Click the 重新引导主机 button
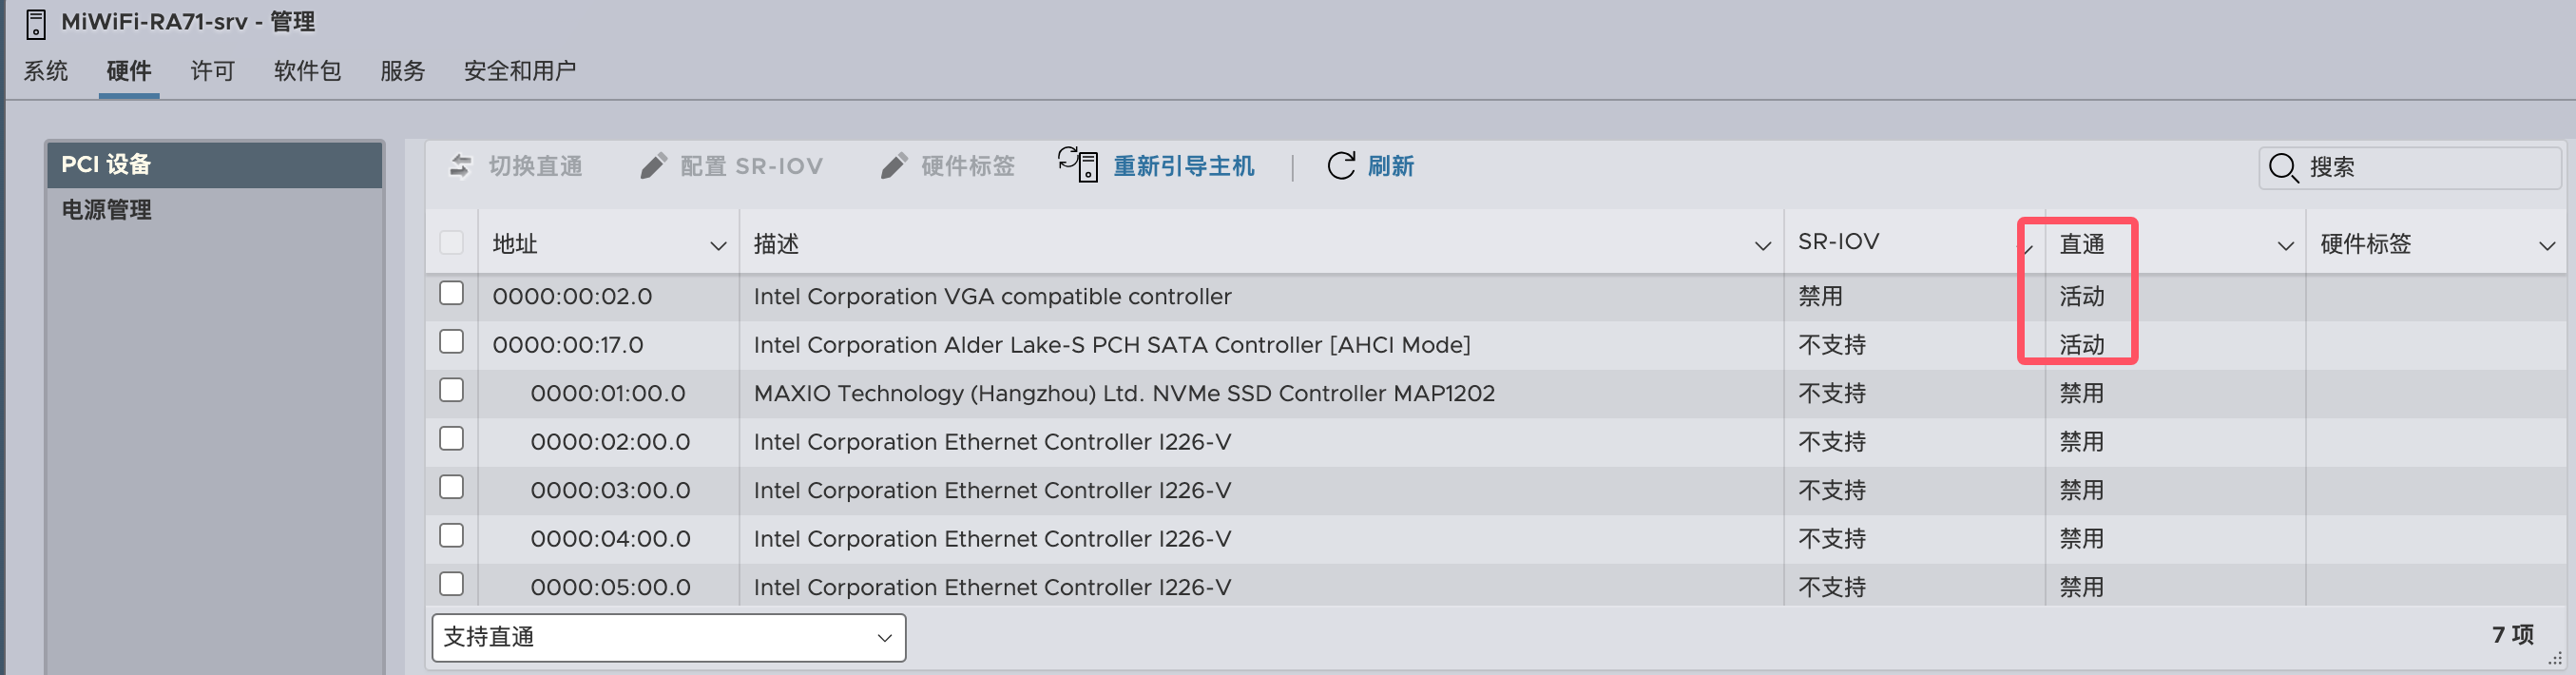 pyautogui.click(x=1183, y=166)
